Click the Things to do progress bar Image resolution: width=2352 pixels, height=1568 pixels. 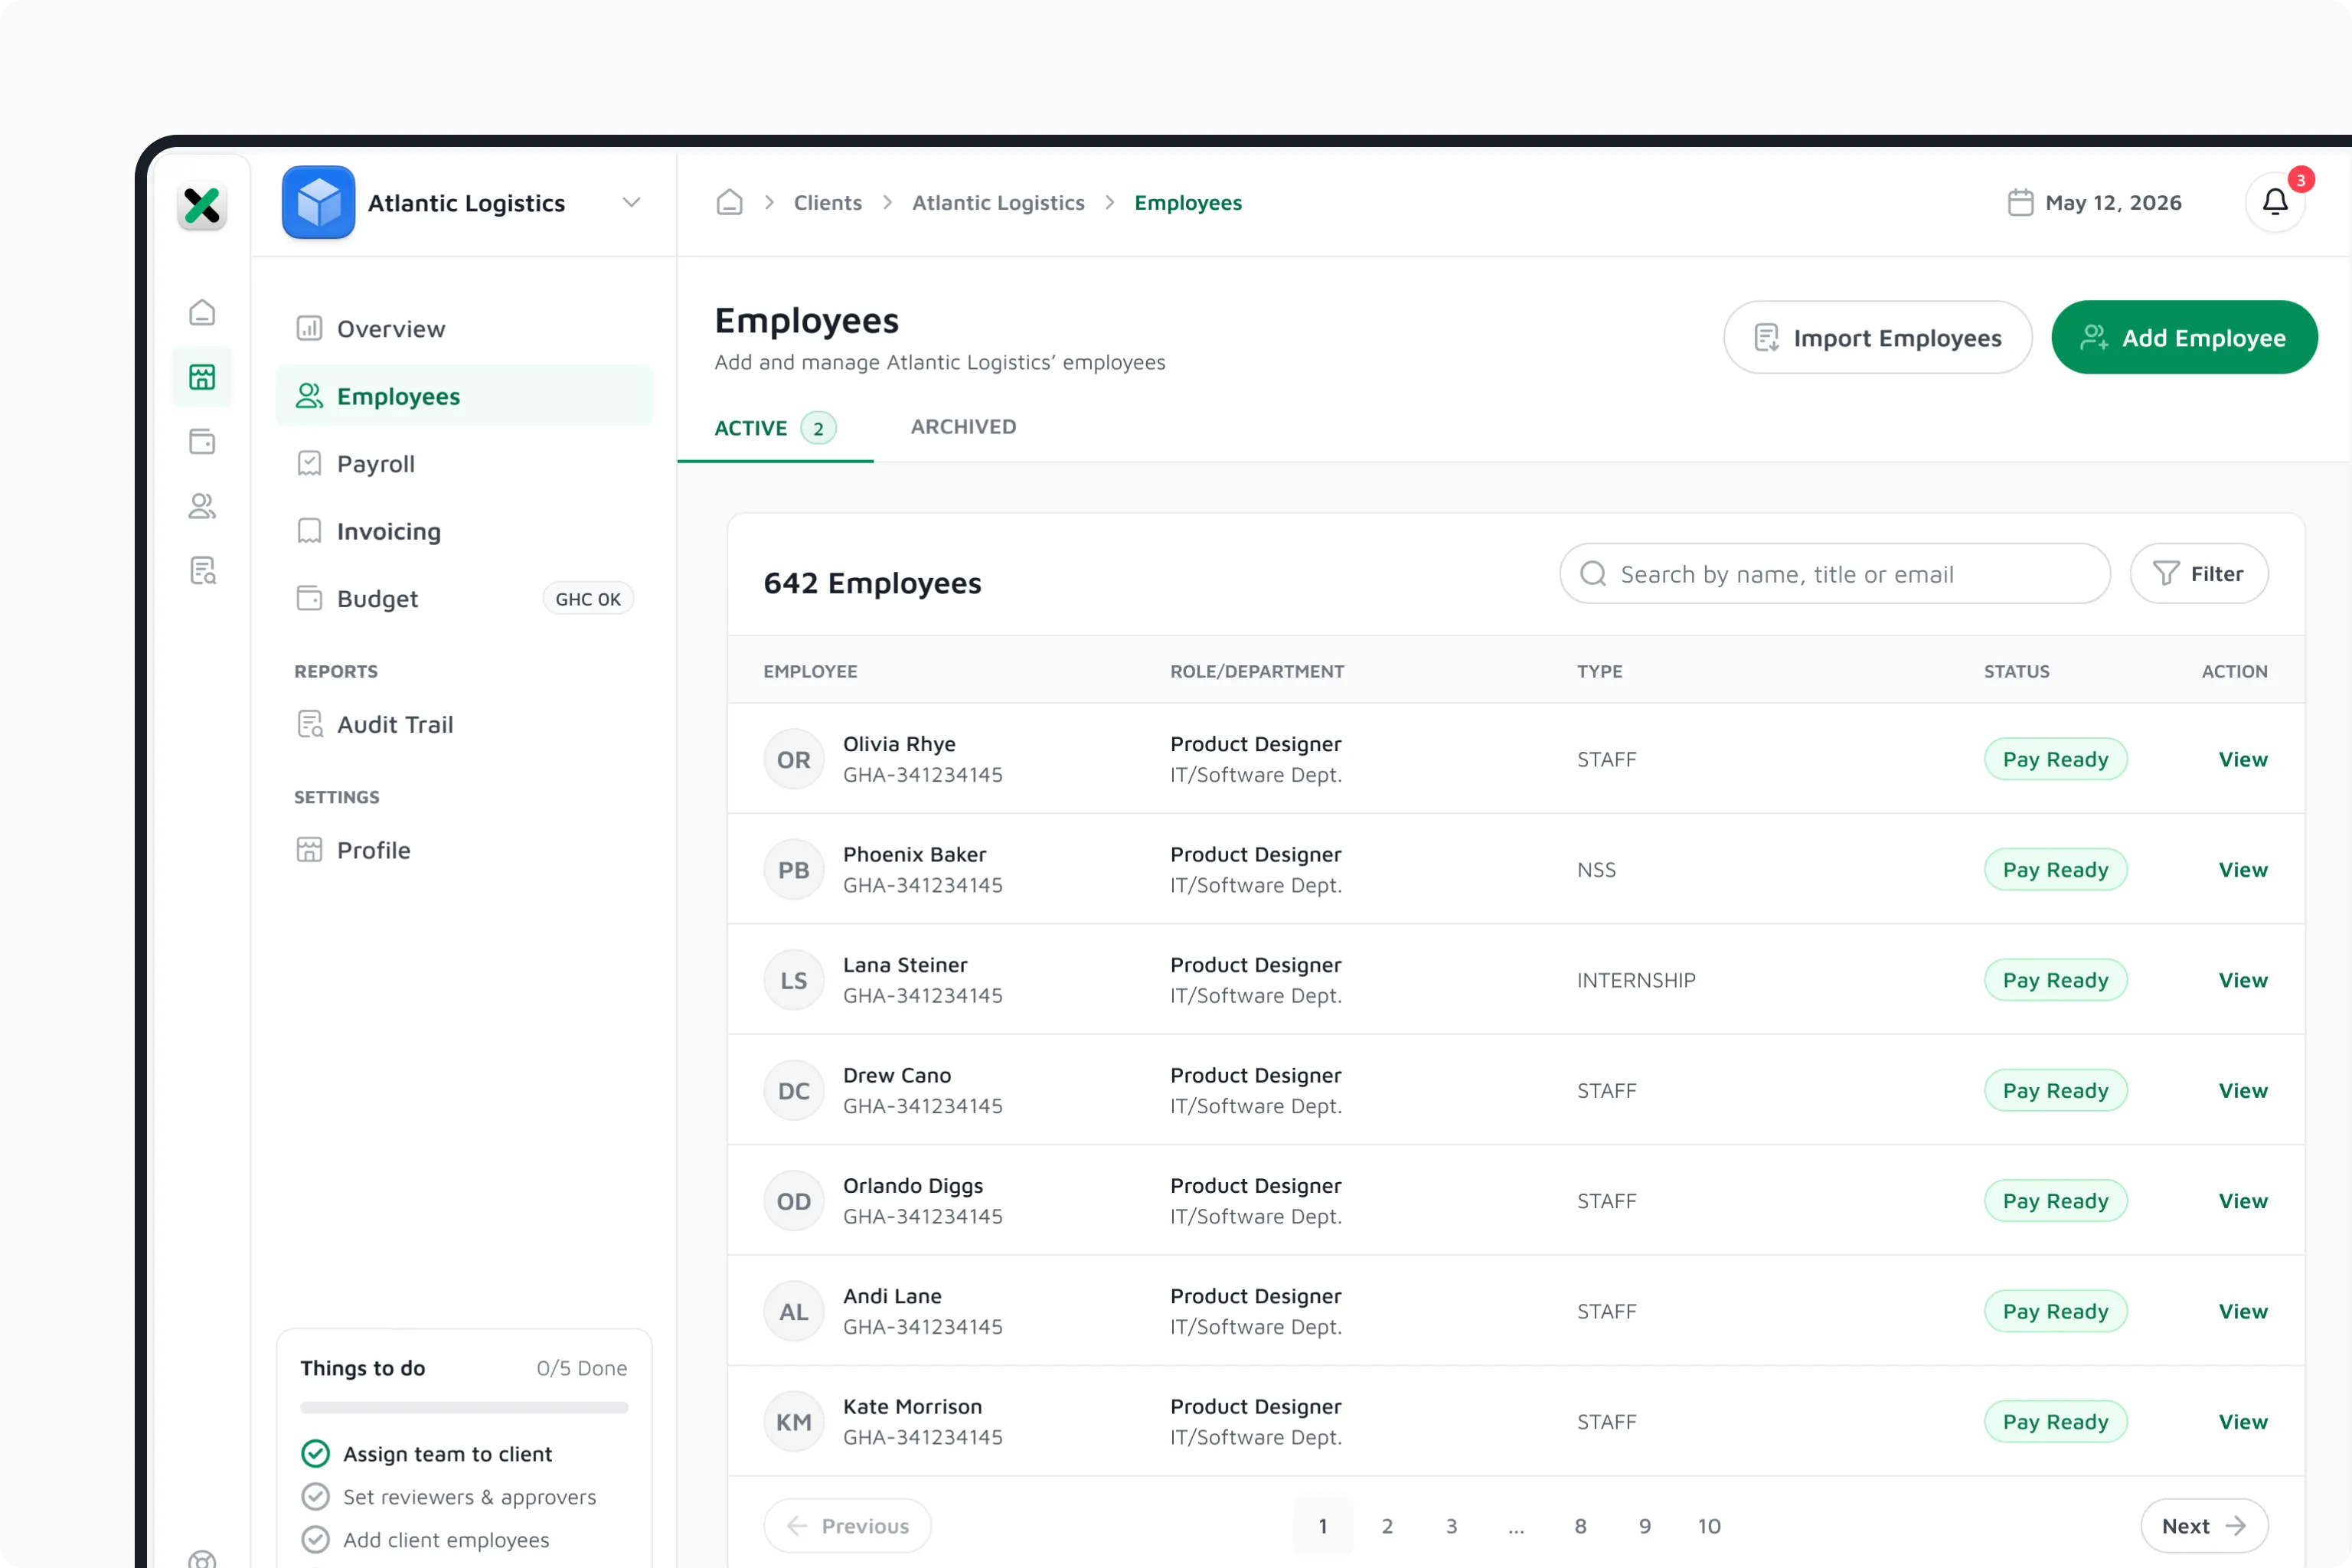464,1408
